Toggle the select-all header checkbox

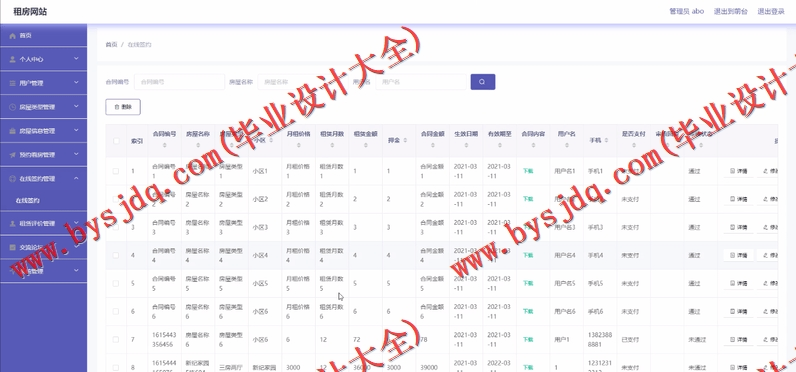(x=116, y=141)
